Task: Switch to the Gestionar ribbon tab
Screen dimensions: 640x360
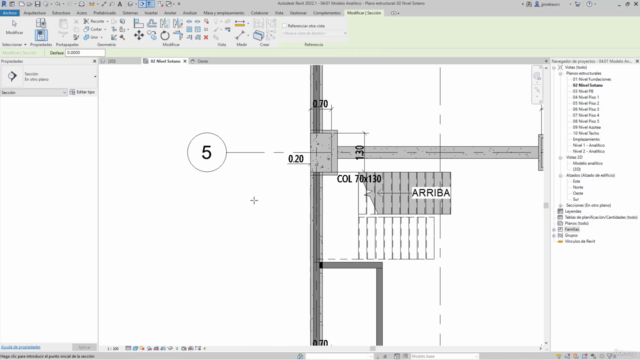Action: [x=298, y=13]
